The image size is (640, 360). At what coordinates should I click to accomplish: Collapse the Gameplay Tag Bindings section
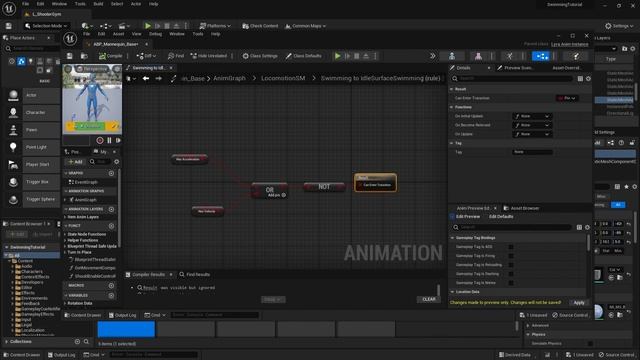click(x=452, y=238)
